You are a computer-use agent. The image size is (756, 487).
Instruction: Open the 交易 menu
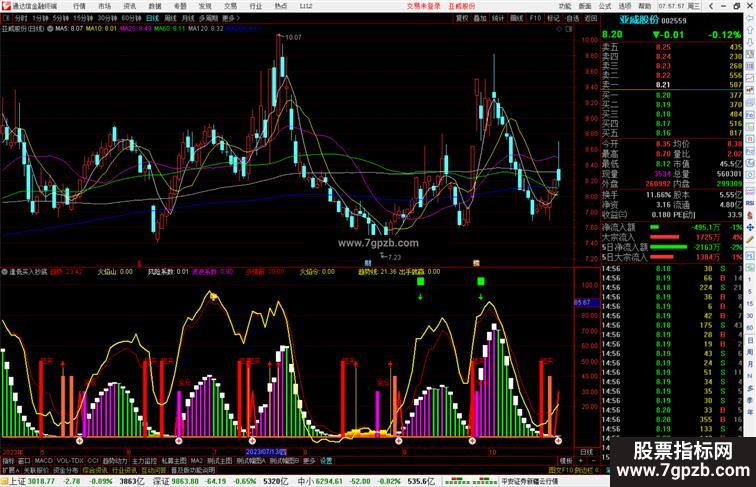[x=230, y=6]
